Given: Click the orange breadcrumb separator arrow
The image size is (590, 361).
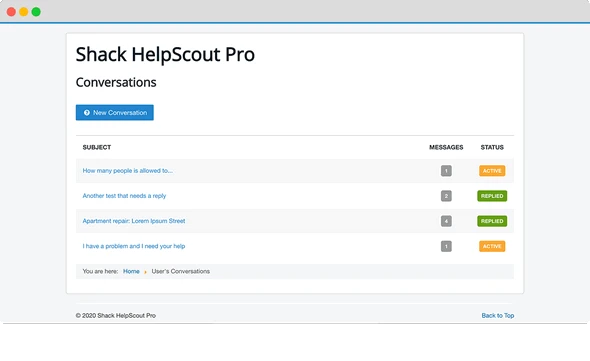Looking at the screenshot, I should point(145,272).
